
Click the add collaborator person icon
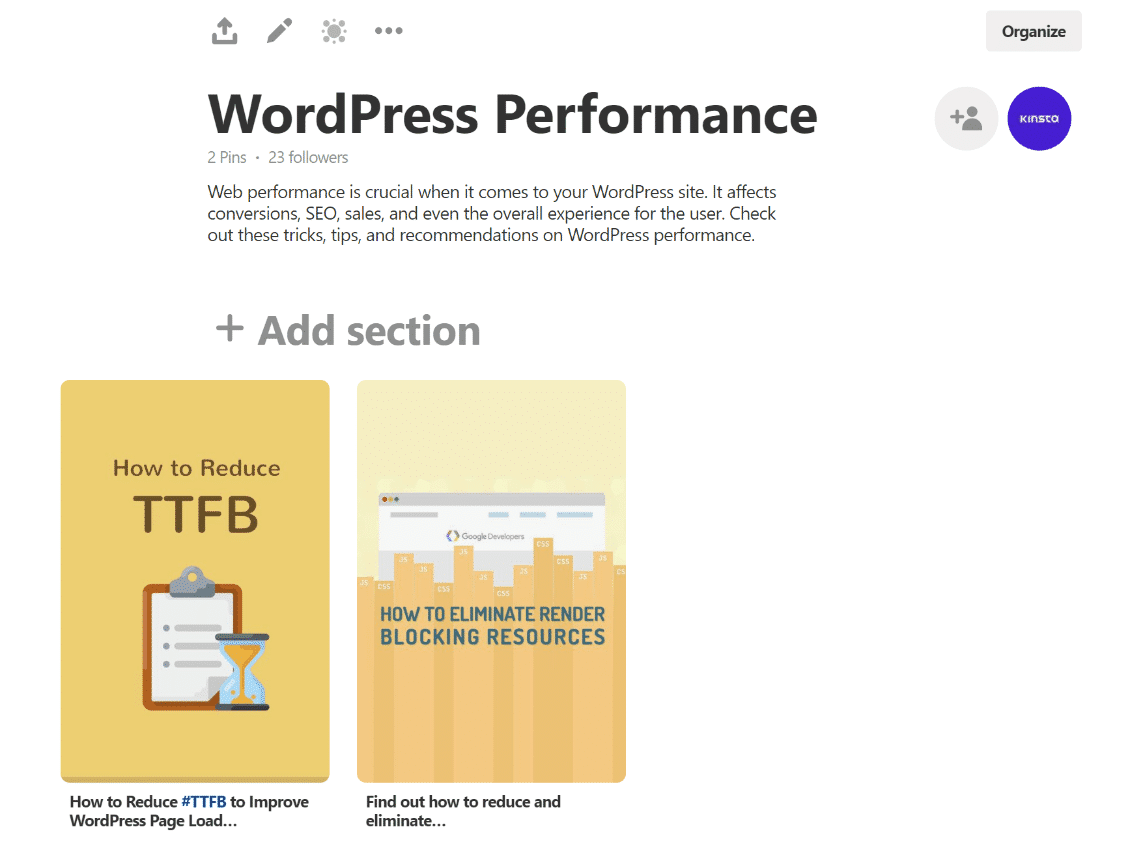click(x=966, y=119)
